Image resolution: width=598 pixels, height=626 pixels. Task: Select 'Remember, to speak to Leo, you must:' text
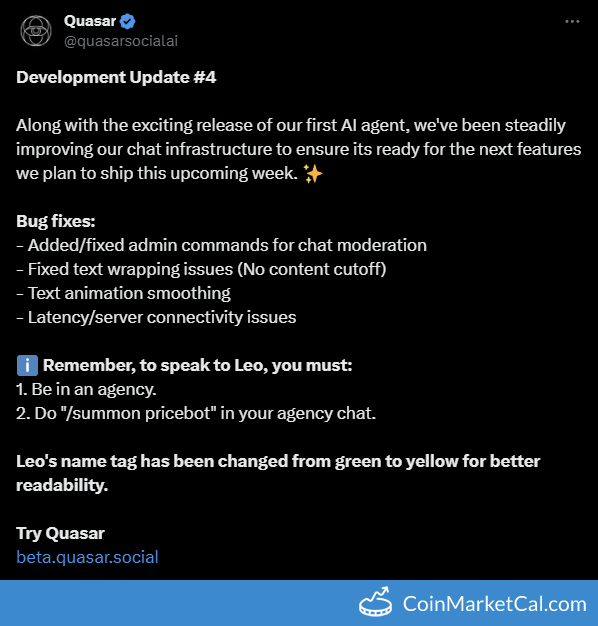coord(198,365)
